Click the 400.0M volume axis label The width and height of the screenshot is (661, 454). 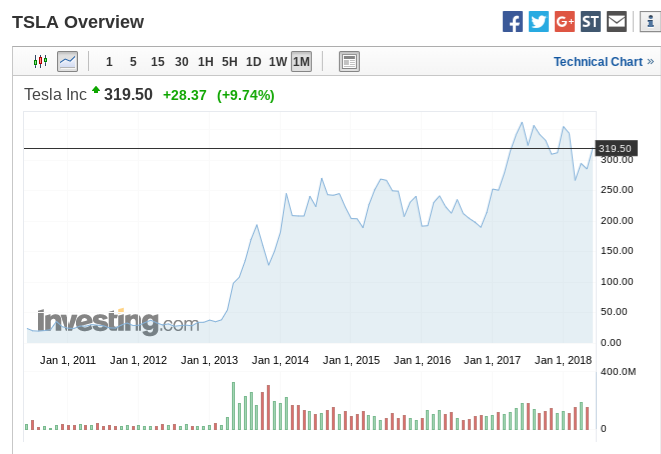[x=618, y=372]
